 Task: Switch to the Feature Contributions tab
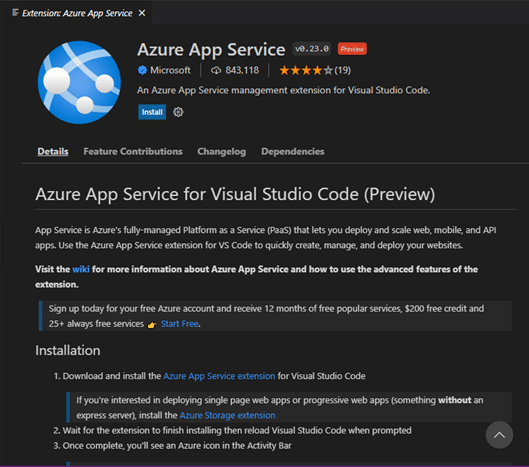[x=133, y=152]
